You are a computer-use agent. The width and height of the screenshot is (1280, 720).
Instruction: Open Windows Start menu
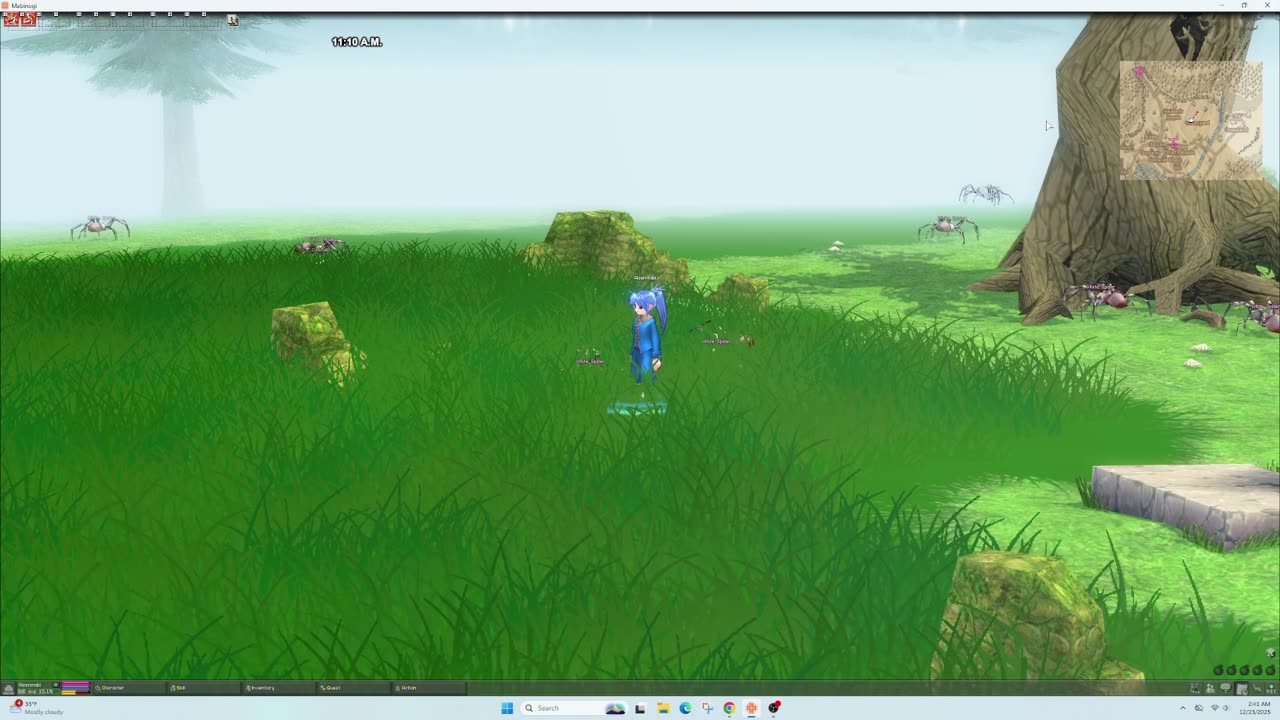pyautogui.click(x=507, y=708)
